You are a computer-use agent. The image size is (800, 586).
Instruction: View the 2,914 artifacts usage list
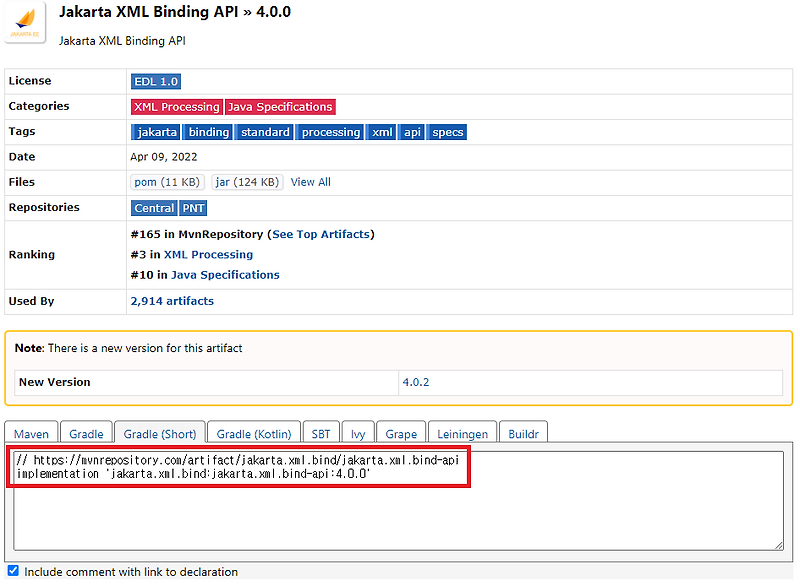(172, 300)
